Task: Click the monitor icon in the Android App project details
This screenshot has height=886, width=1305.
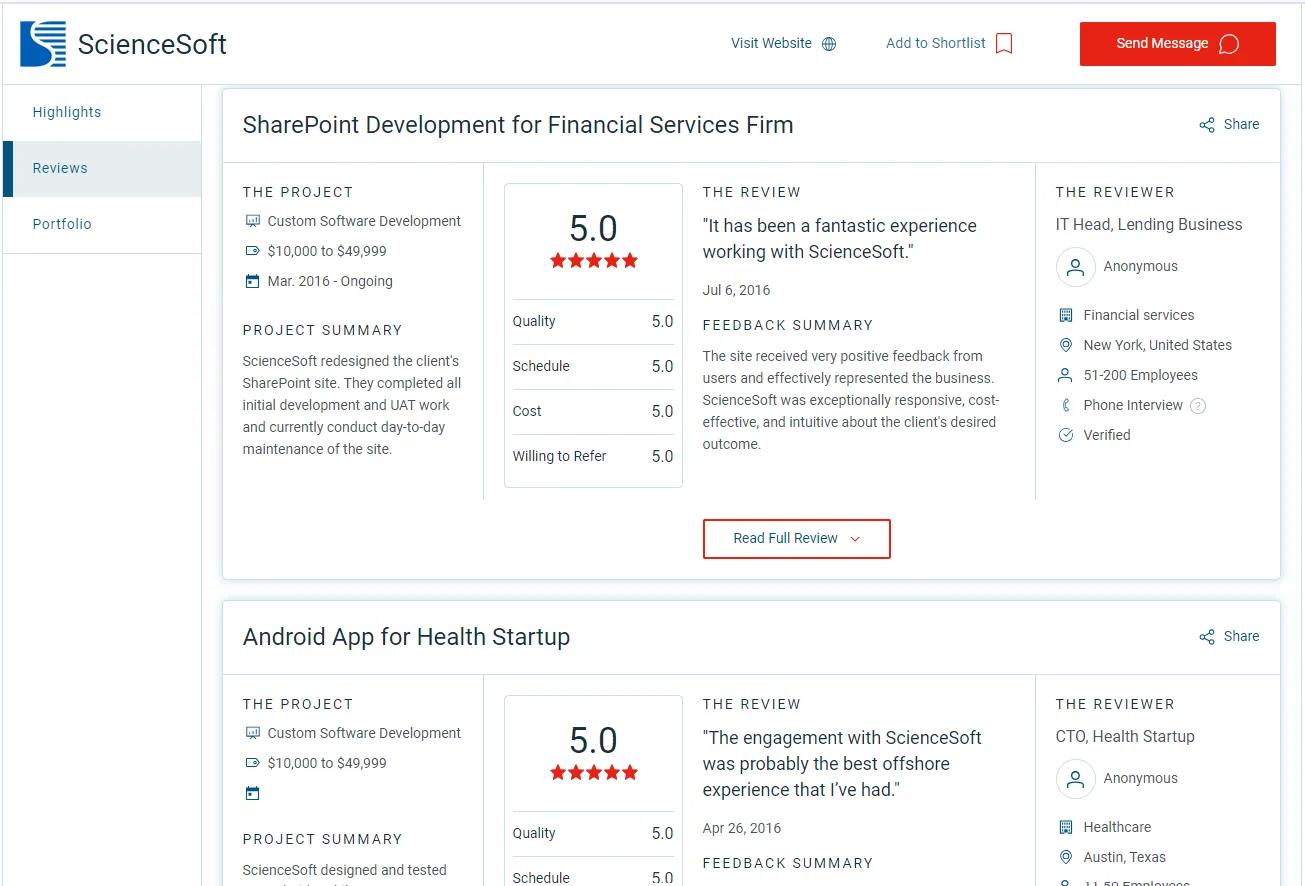Action: 252,733
